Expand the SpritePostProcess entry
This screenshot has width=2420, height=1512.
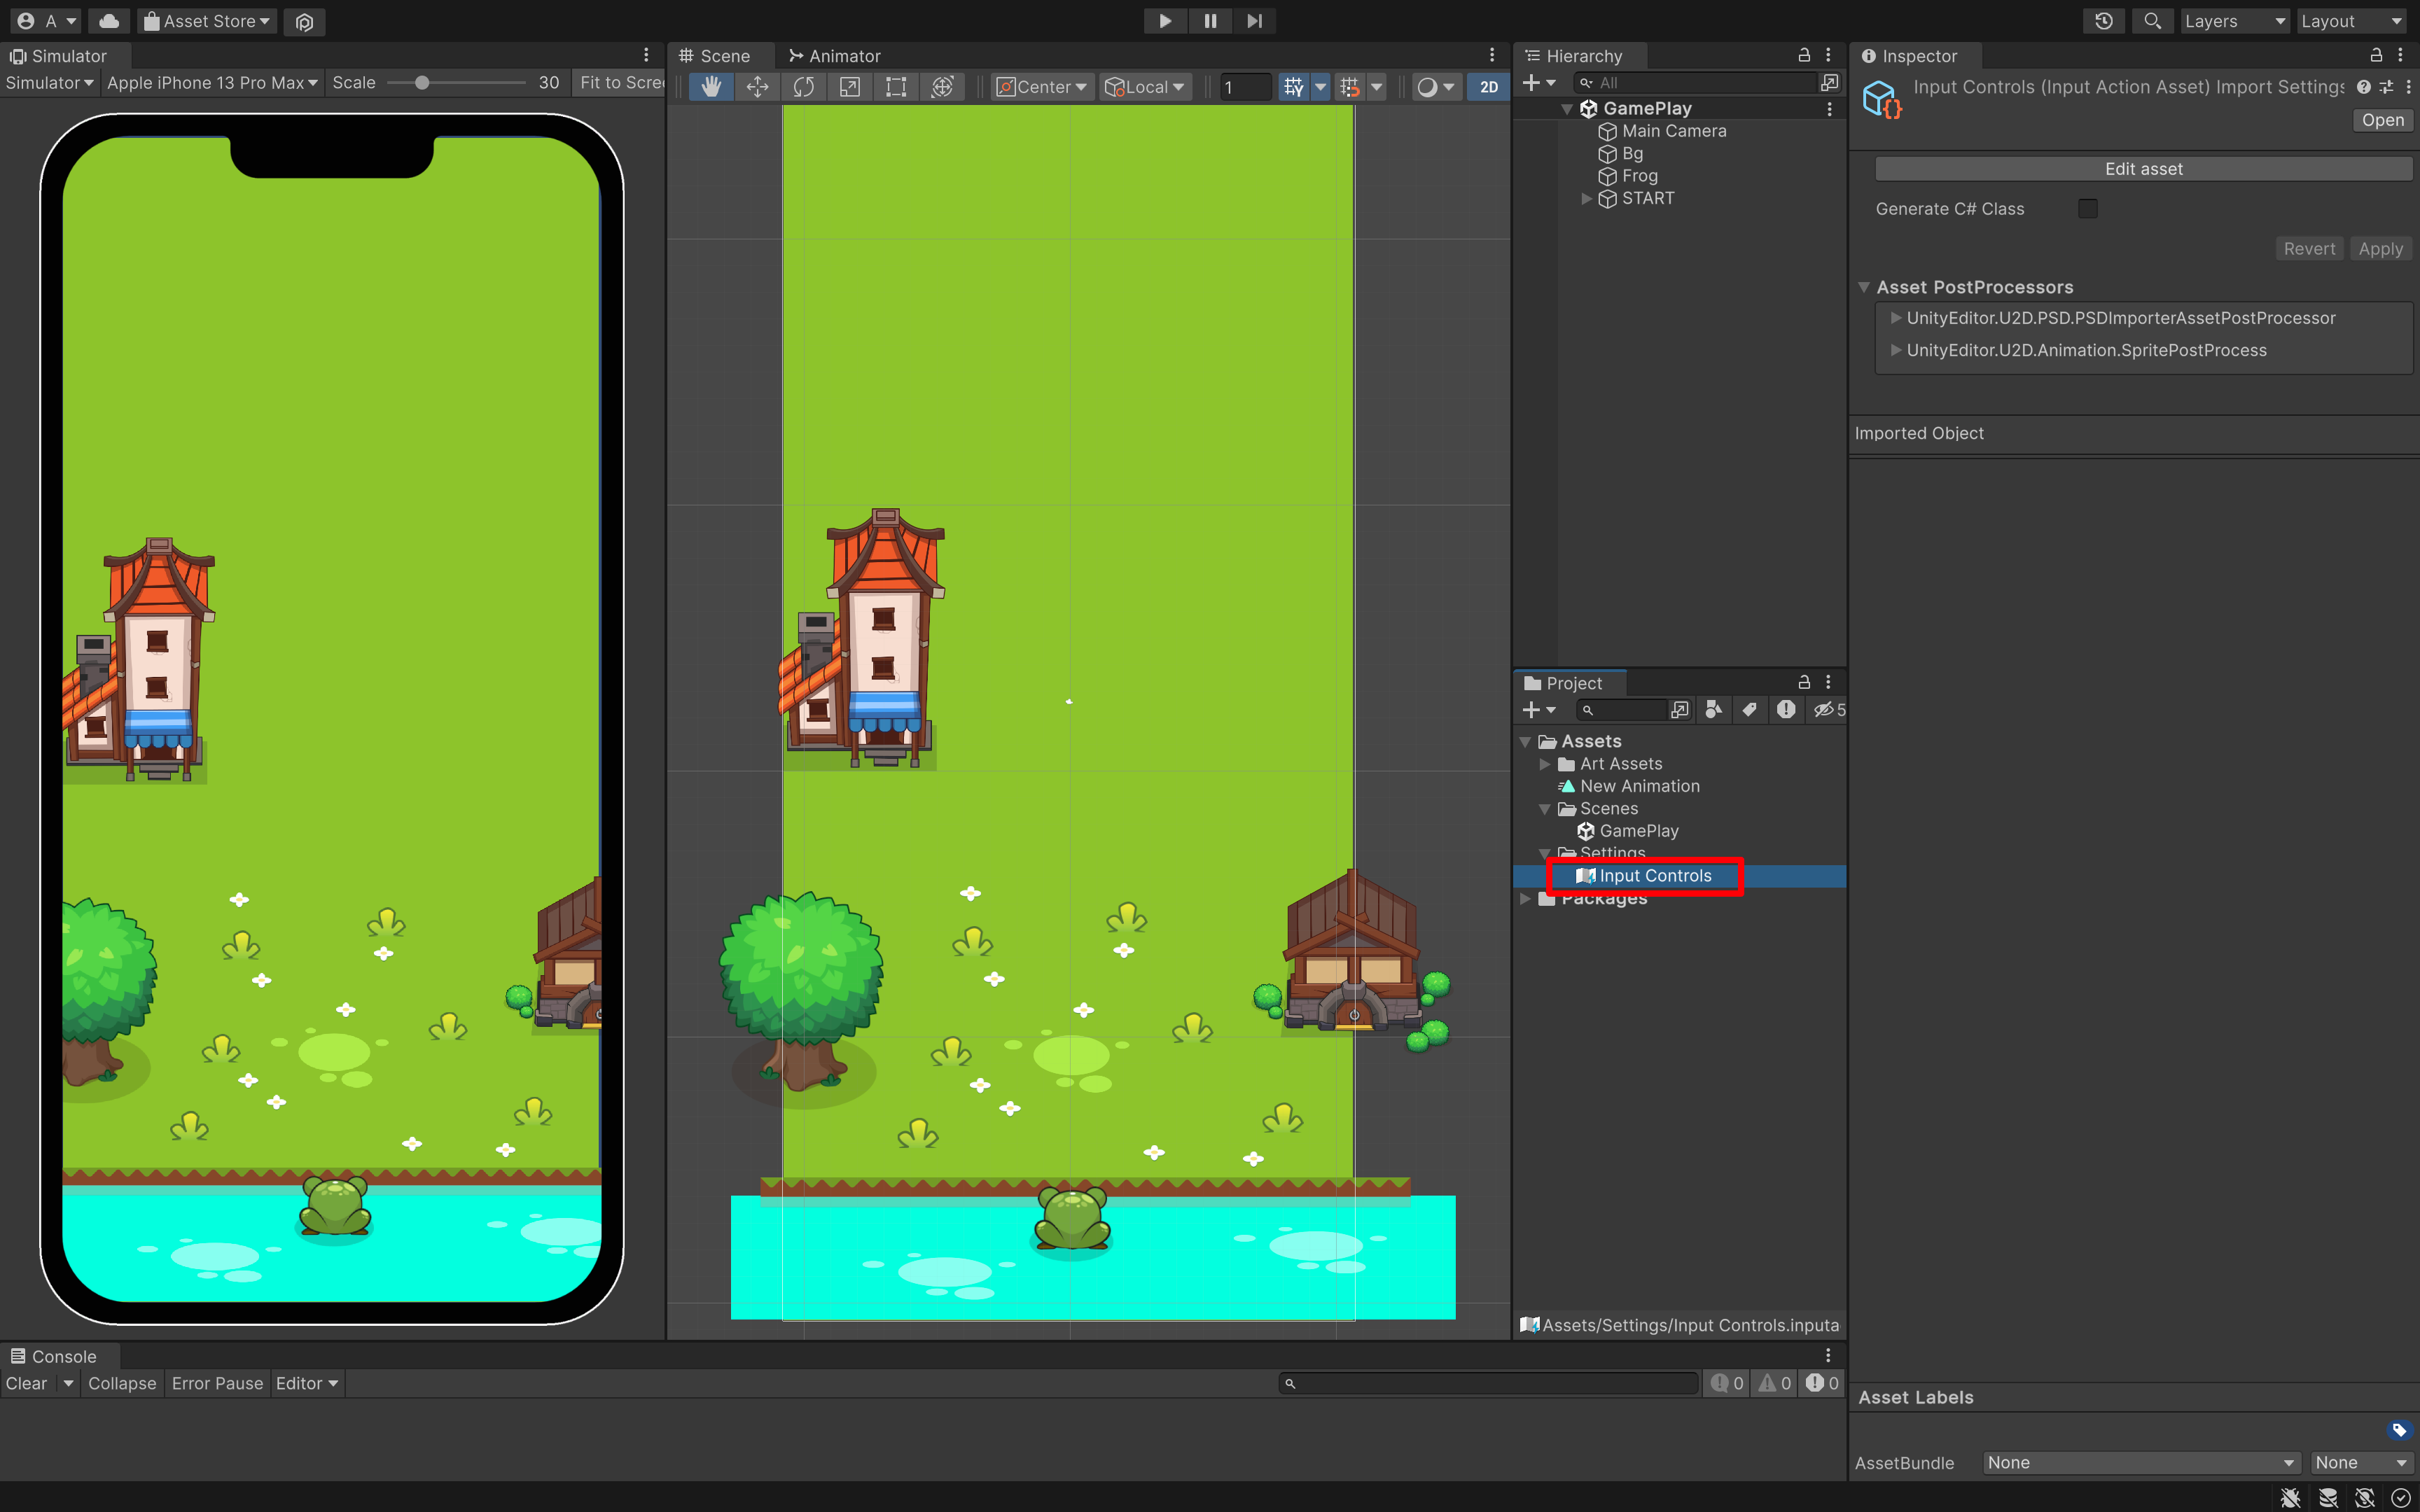pos(1895,350)
